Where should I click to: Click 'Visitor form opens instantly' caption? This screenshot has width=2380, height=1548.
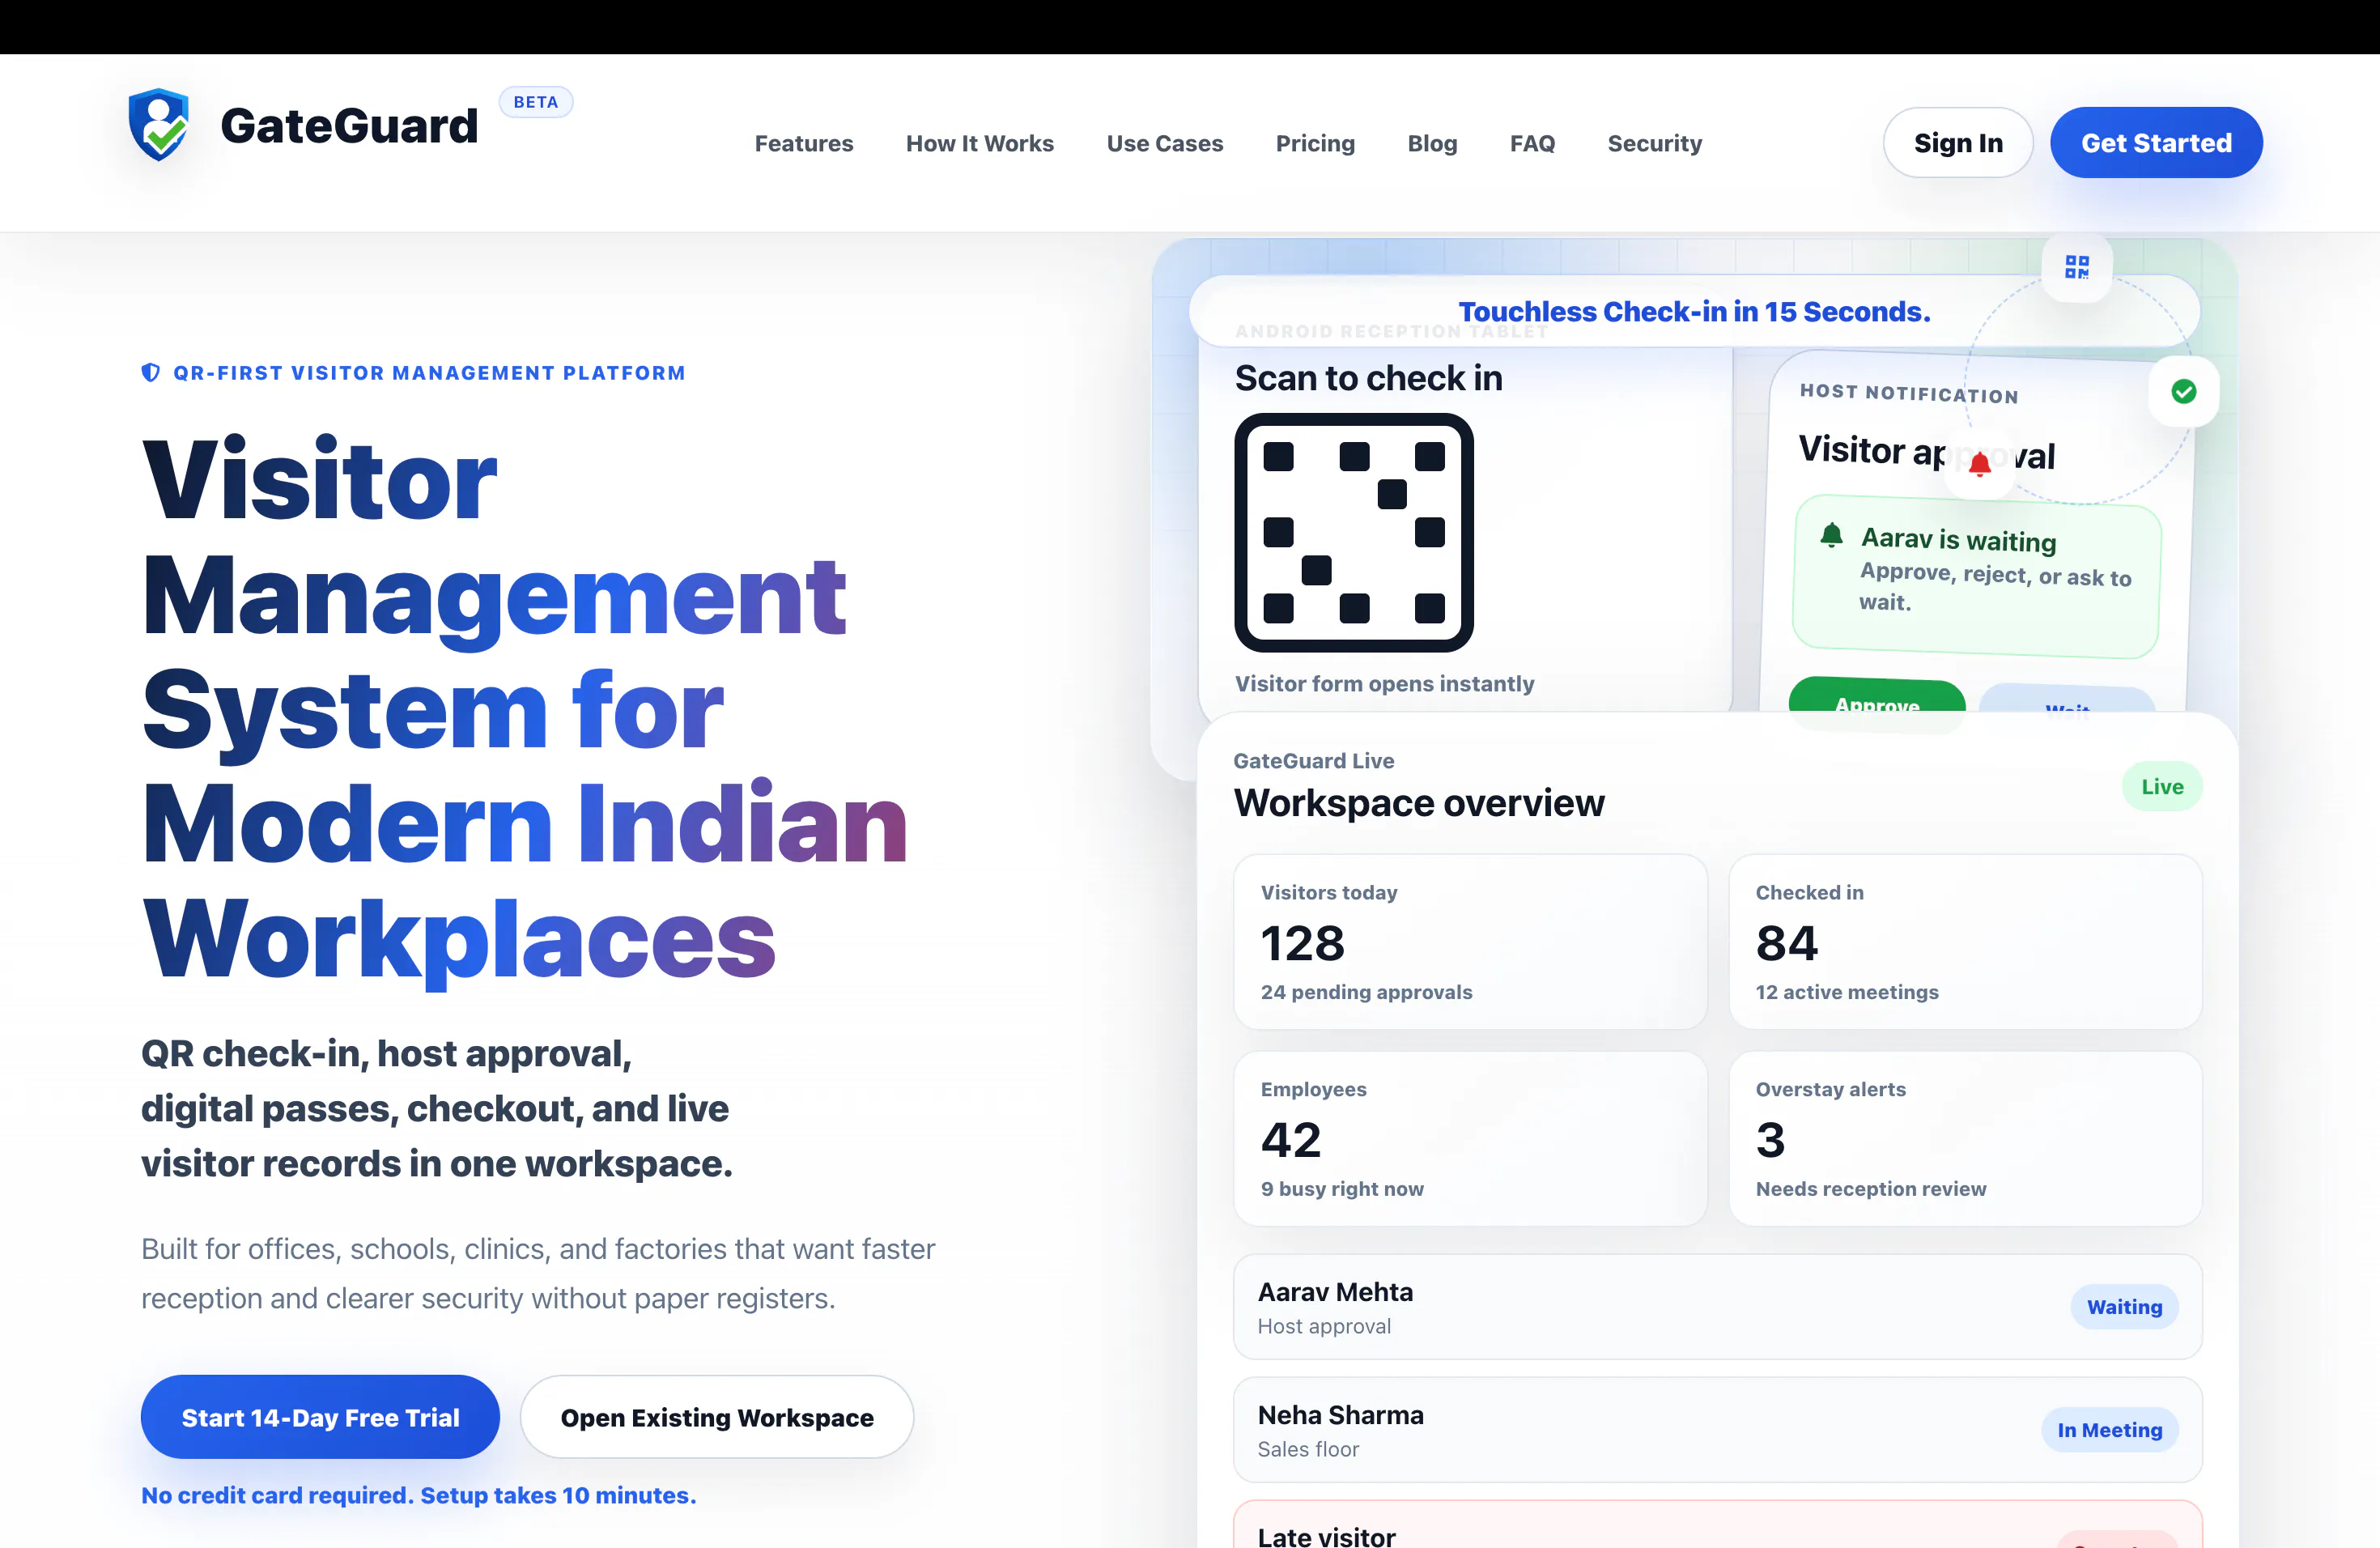tap(1384, 684)
